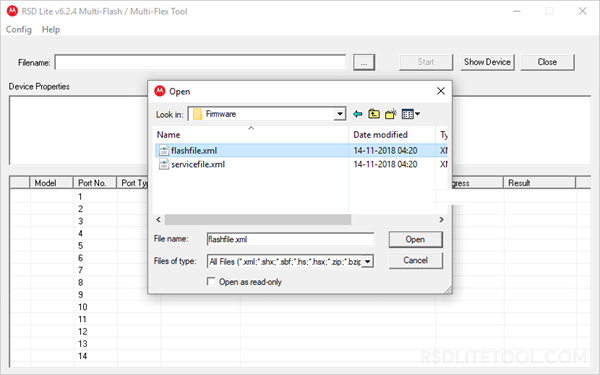Select port row number 10
The width and height of the screenshot is (600, 375).
(83, 307)
